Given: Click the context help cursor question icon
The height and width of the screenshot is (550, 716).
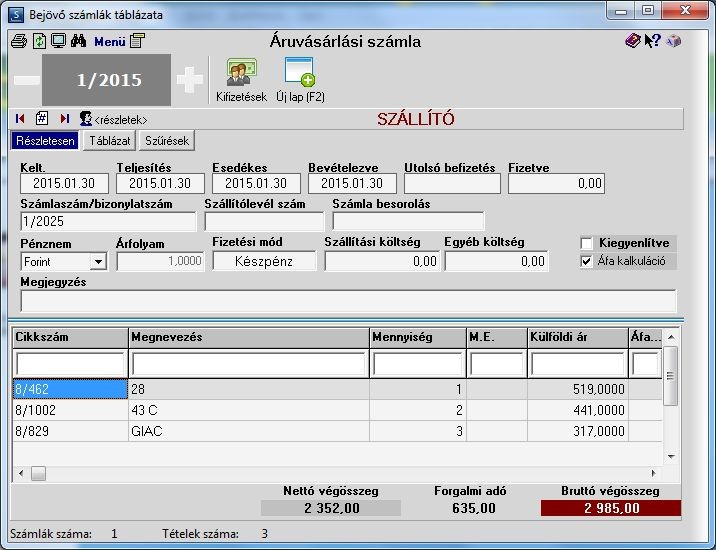Looking at the screenshot, I should pos(653,41).
